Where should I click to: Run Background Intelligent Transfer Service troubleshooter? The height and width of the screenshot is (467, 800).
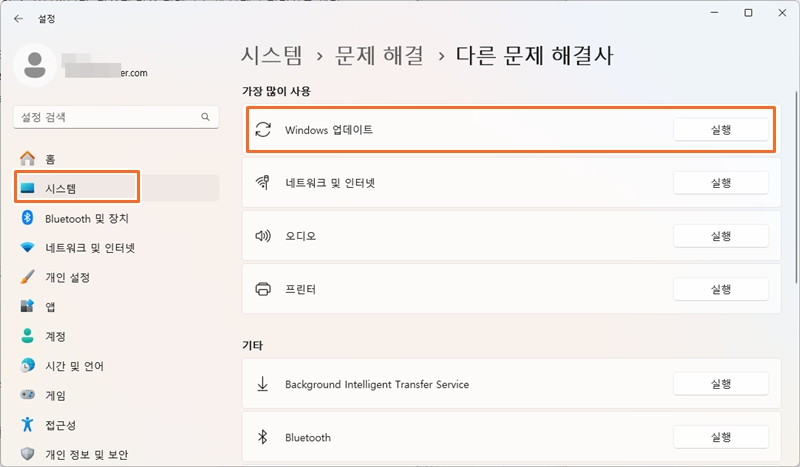coord(721,384)
